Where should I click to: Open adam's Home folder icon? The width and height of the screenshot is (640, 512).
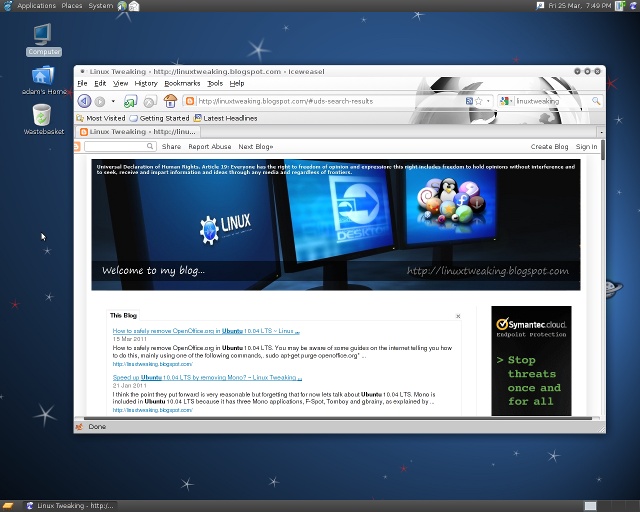pos(43,80)
